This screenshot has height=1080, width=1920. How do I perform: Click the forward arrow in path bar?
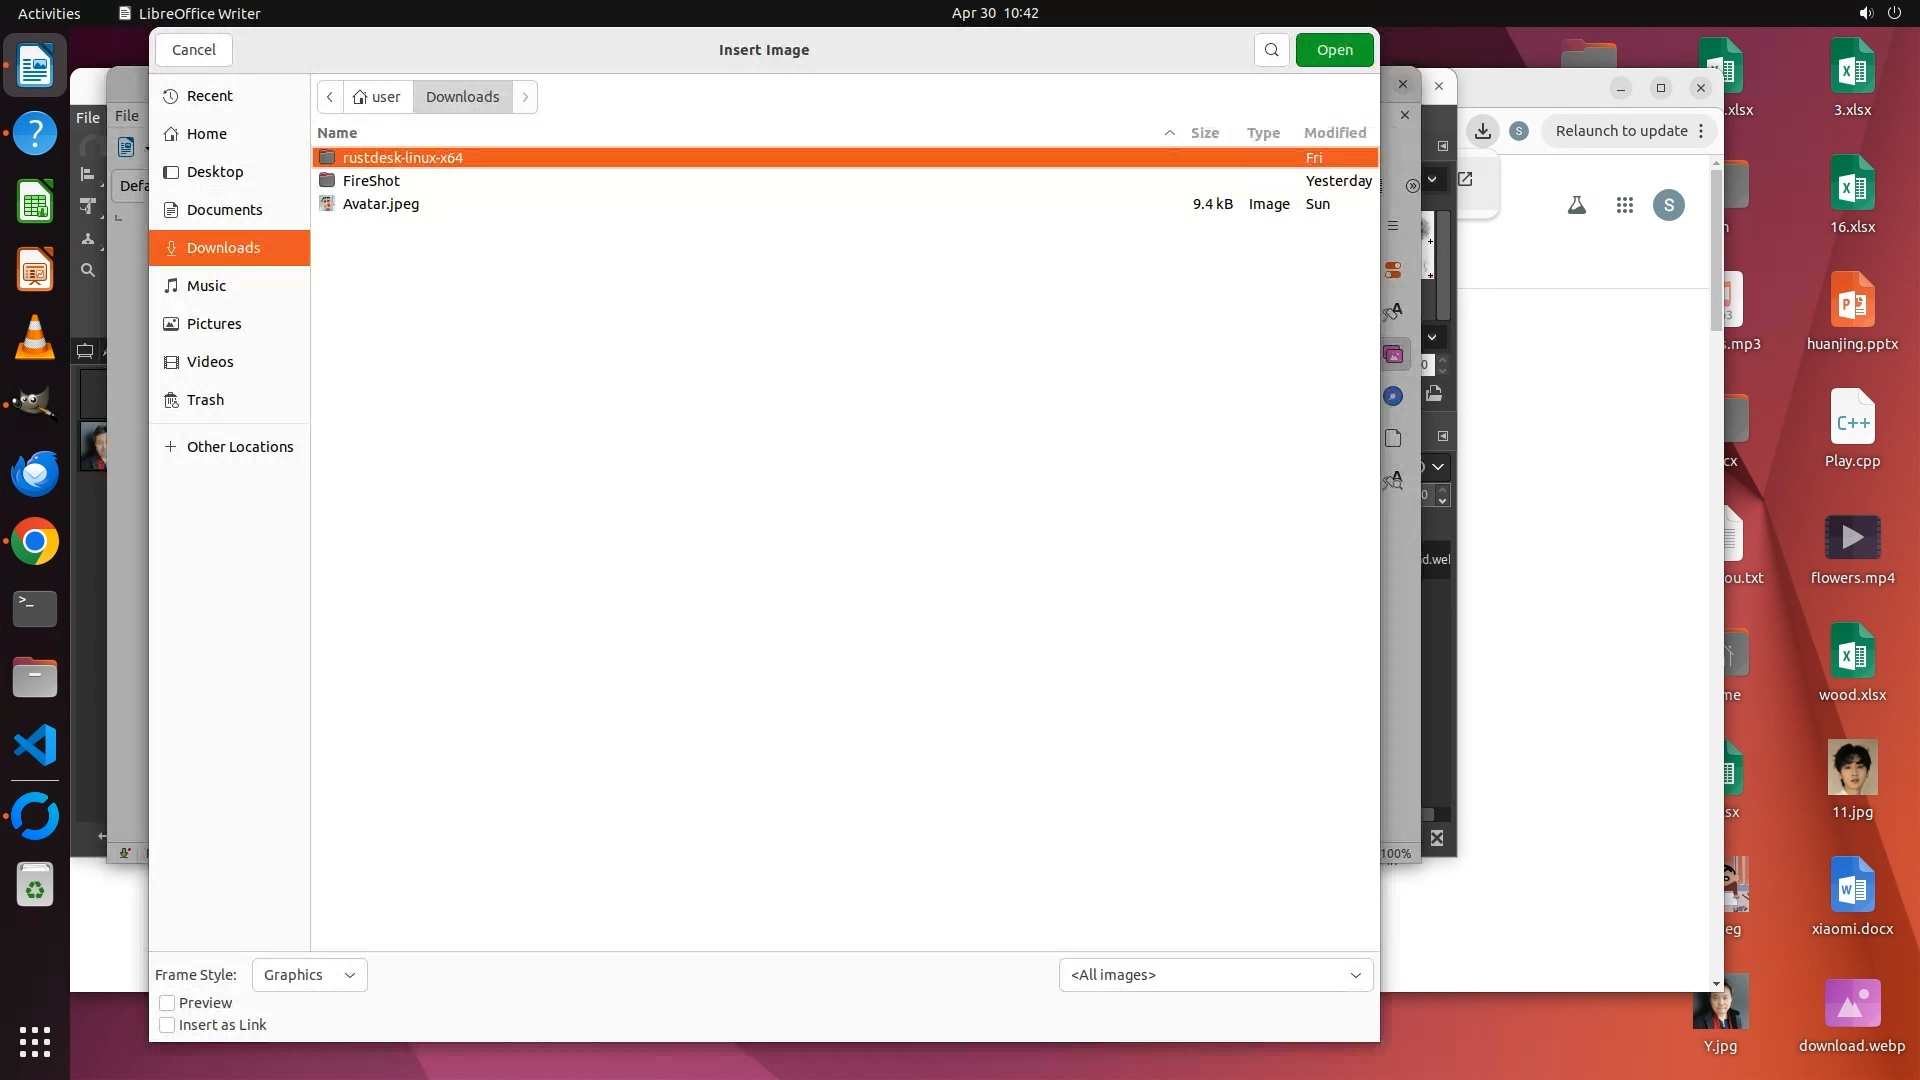[x=525, y=97]
